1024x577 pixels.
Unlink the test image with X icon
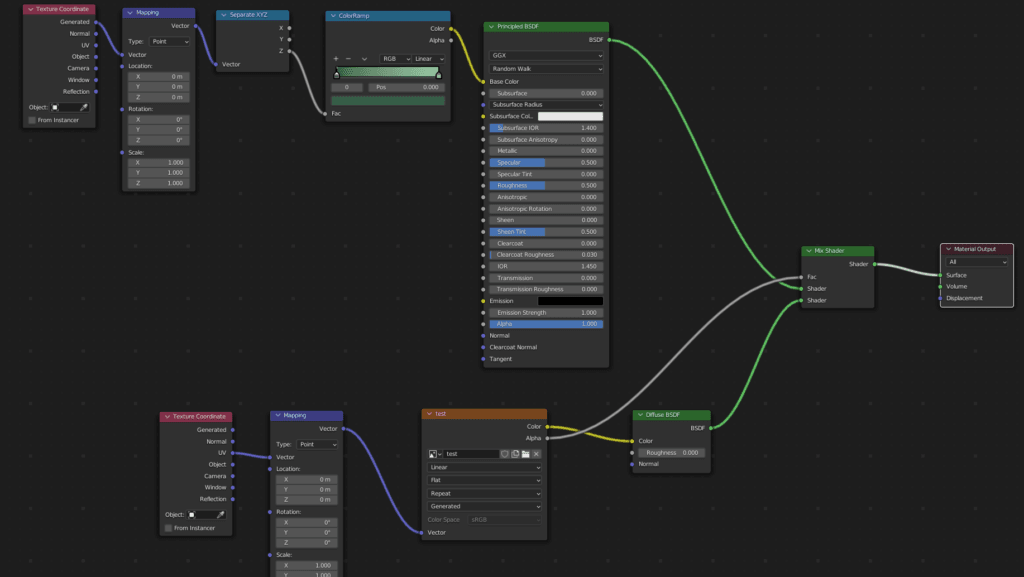click(x=536, y=454)
